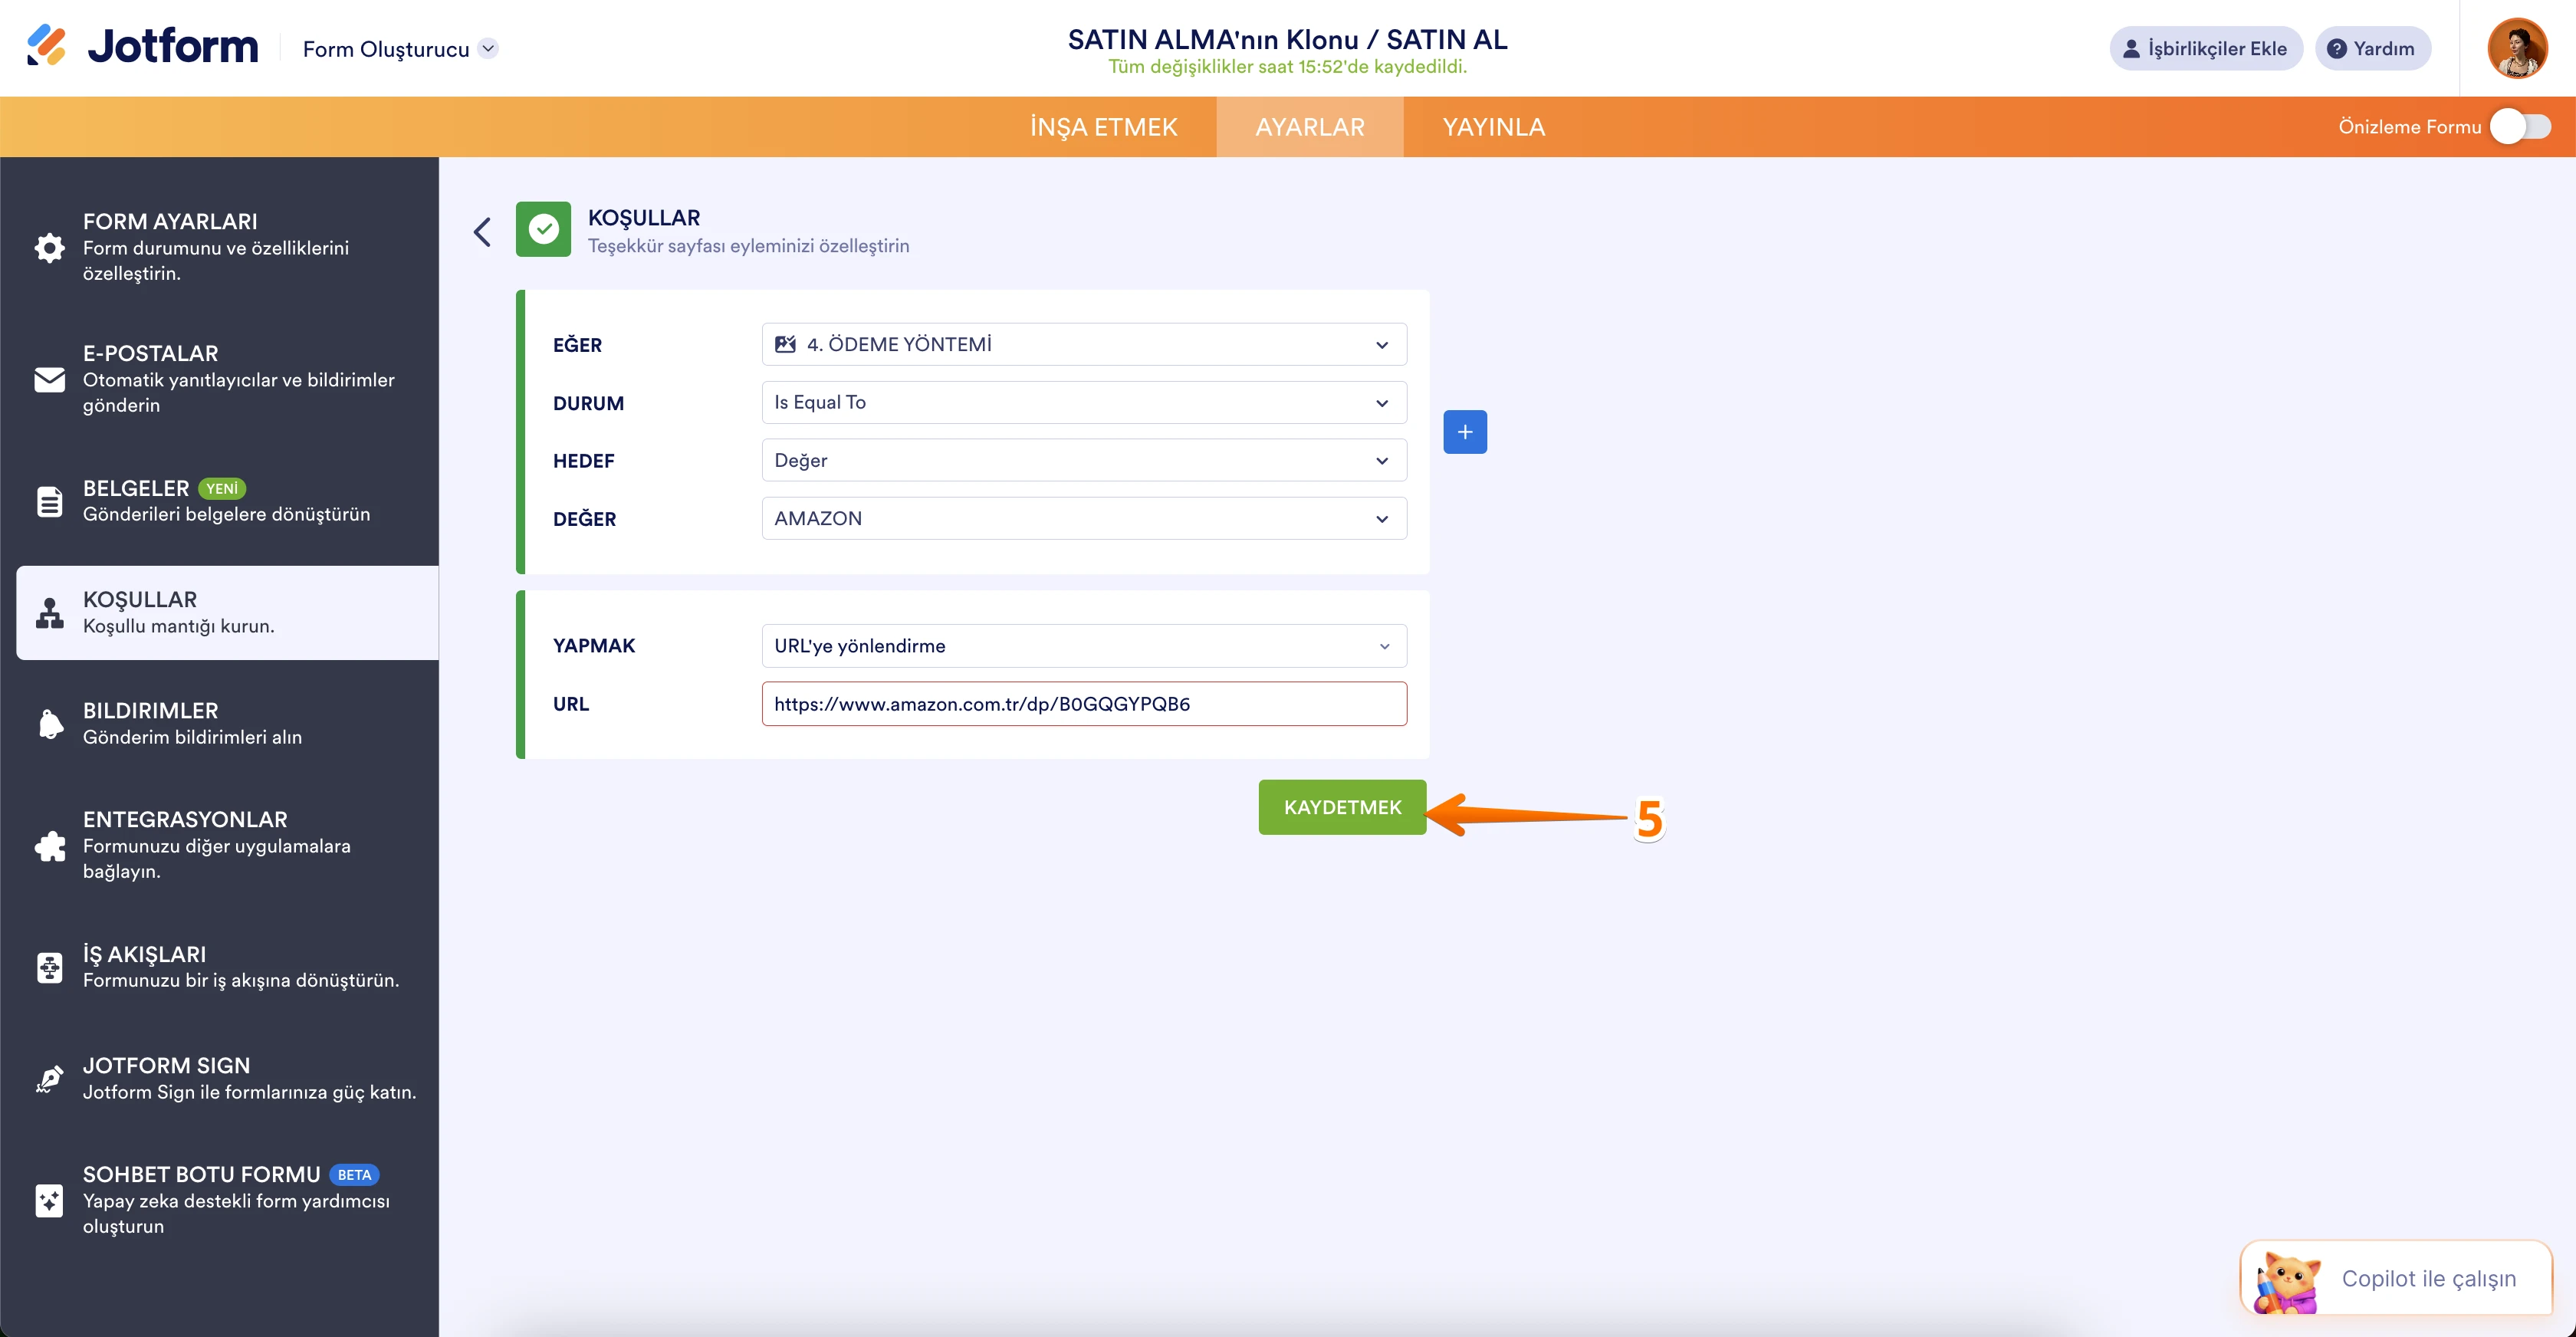Click the İşbirlikçiler Ekle button

[2205, 49]
